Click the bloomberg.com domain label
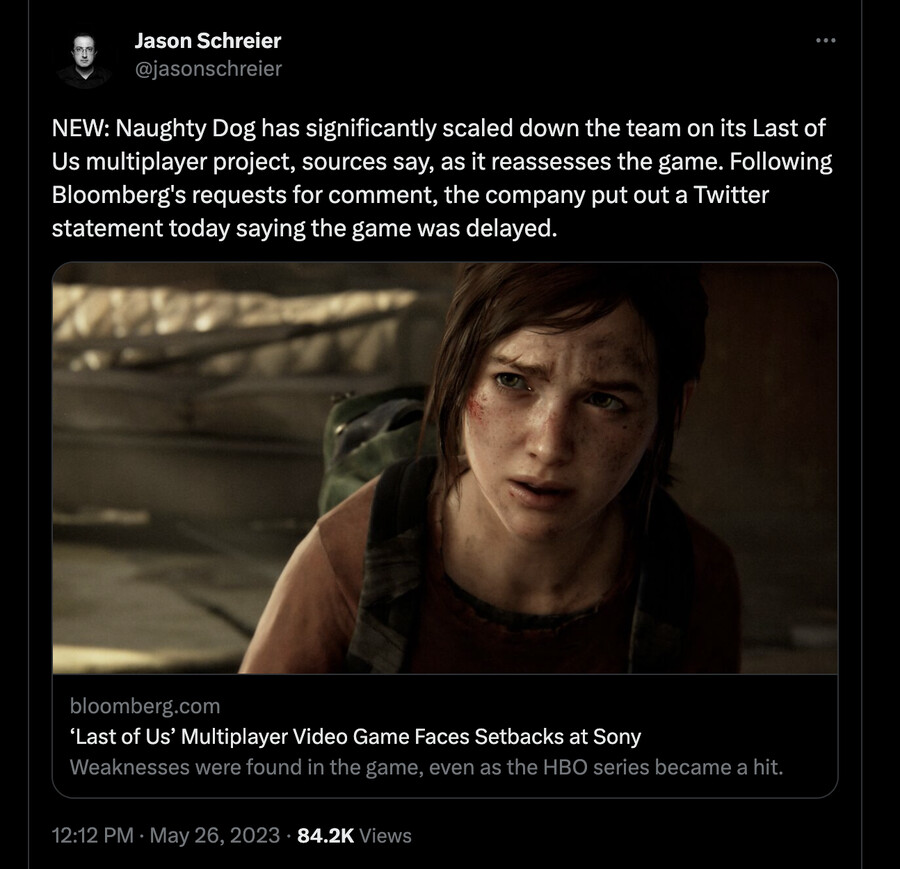This screenshot has width=900, height=869. (x=145, y=706)
